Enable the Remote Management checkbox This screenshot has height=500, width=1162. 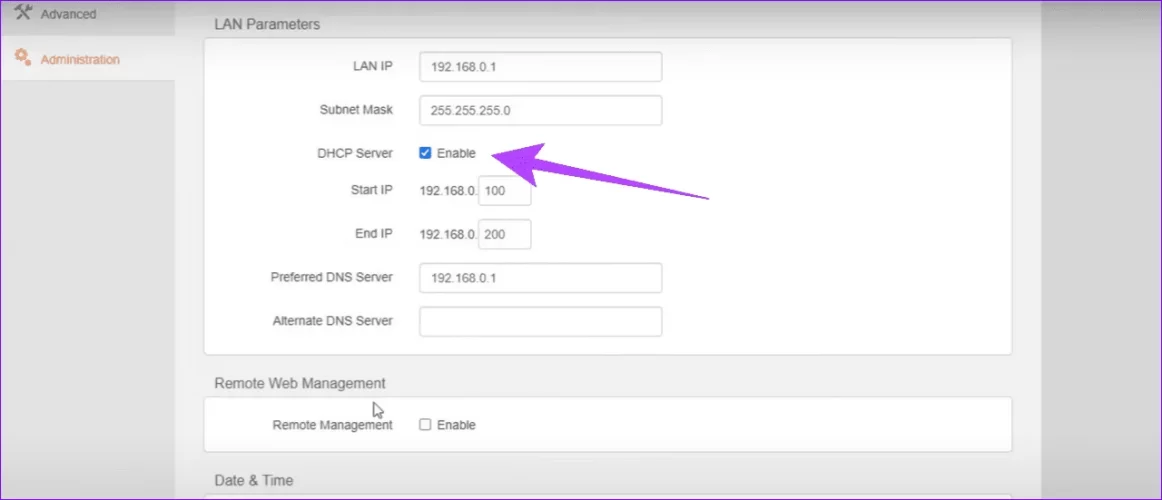click(425, 425)
